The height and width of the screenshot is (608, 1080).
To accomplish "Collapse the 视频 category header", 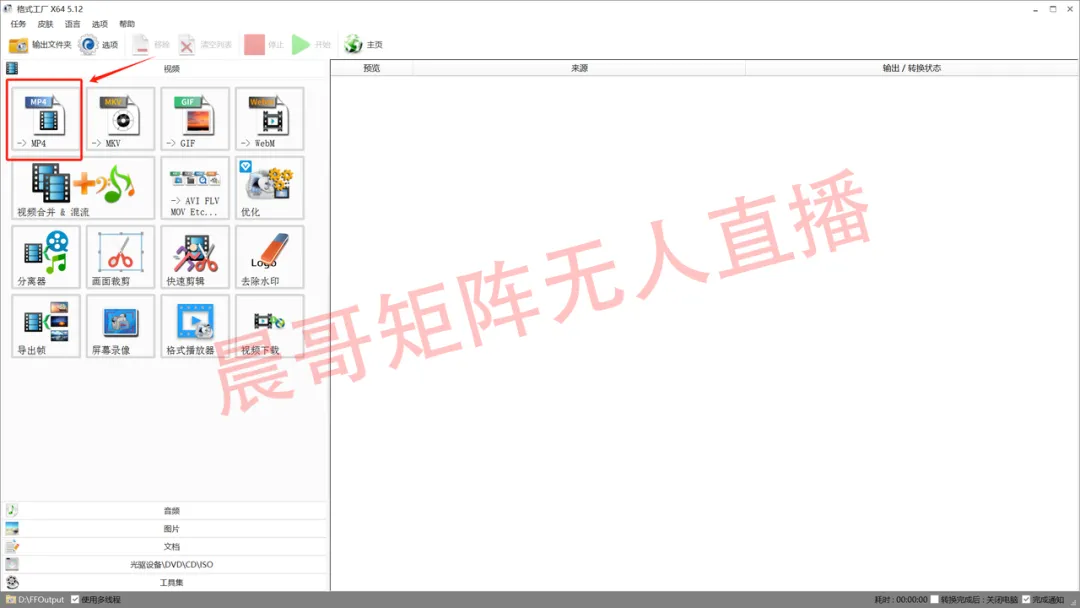I will coord(165,68).
